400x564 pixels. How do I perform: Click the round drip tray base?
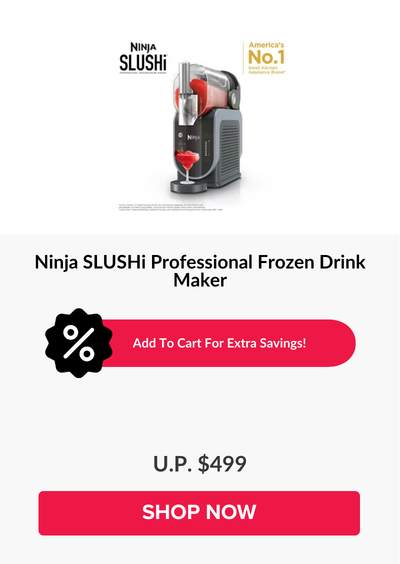[x=188, y=186]
